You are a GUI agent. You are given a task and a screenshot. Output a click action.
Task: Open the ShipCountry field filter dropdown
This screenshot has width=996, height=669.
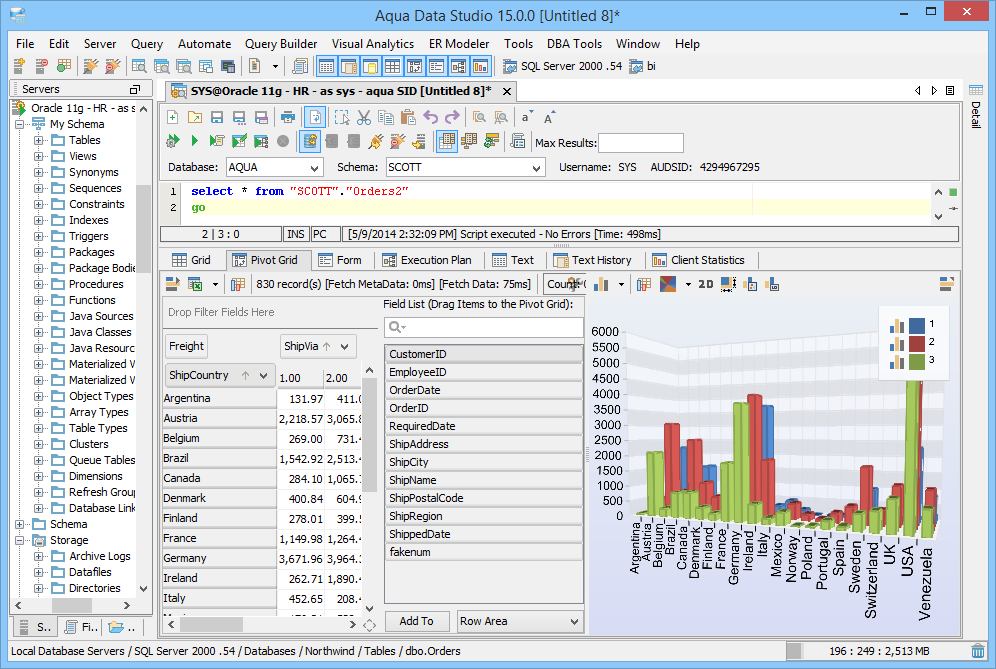coord(263,375)
